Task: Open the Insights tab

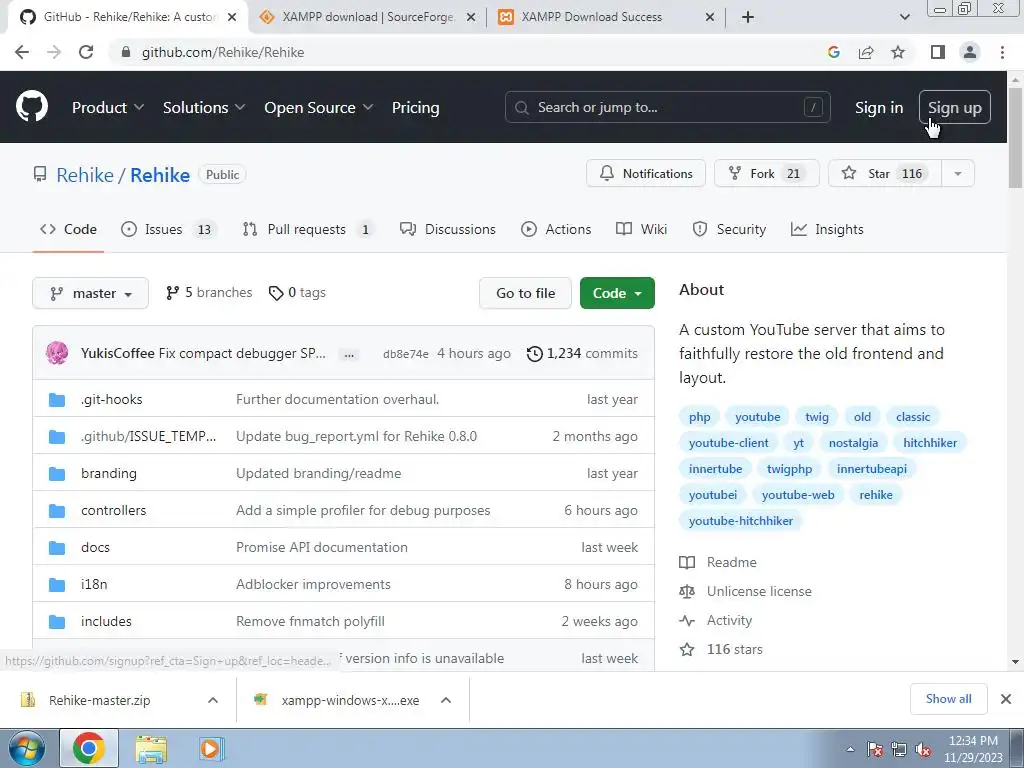Action: [827, 229]
